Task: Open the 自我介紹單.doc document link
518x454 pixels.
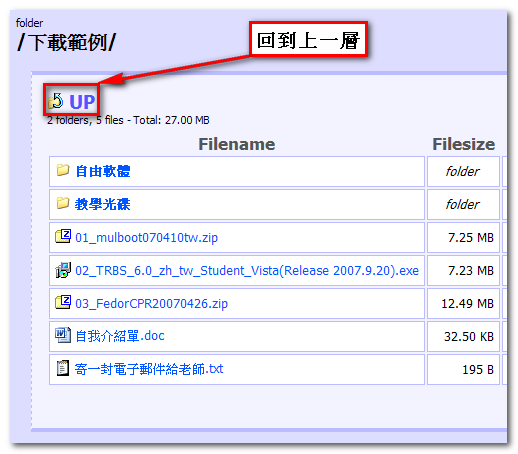Action: (x=120, y=336)
